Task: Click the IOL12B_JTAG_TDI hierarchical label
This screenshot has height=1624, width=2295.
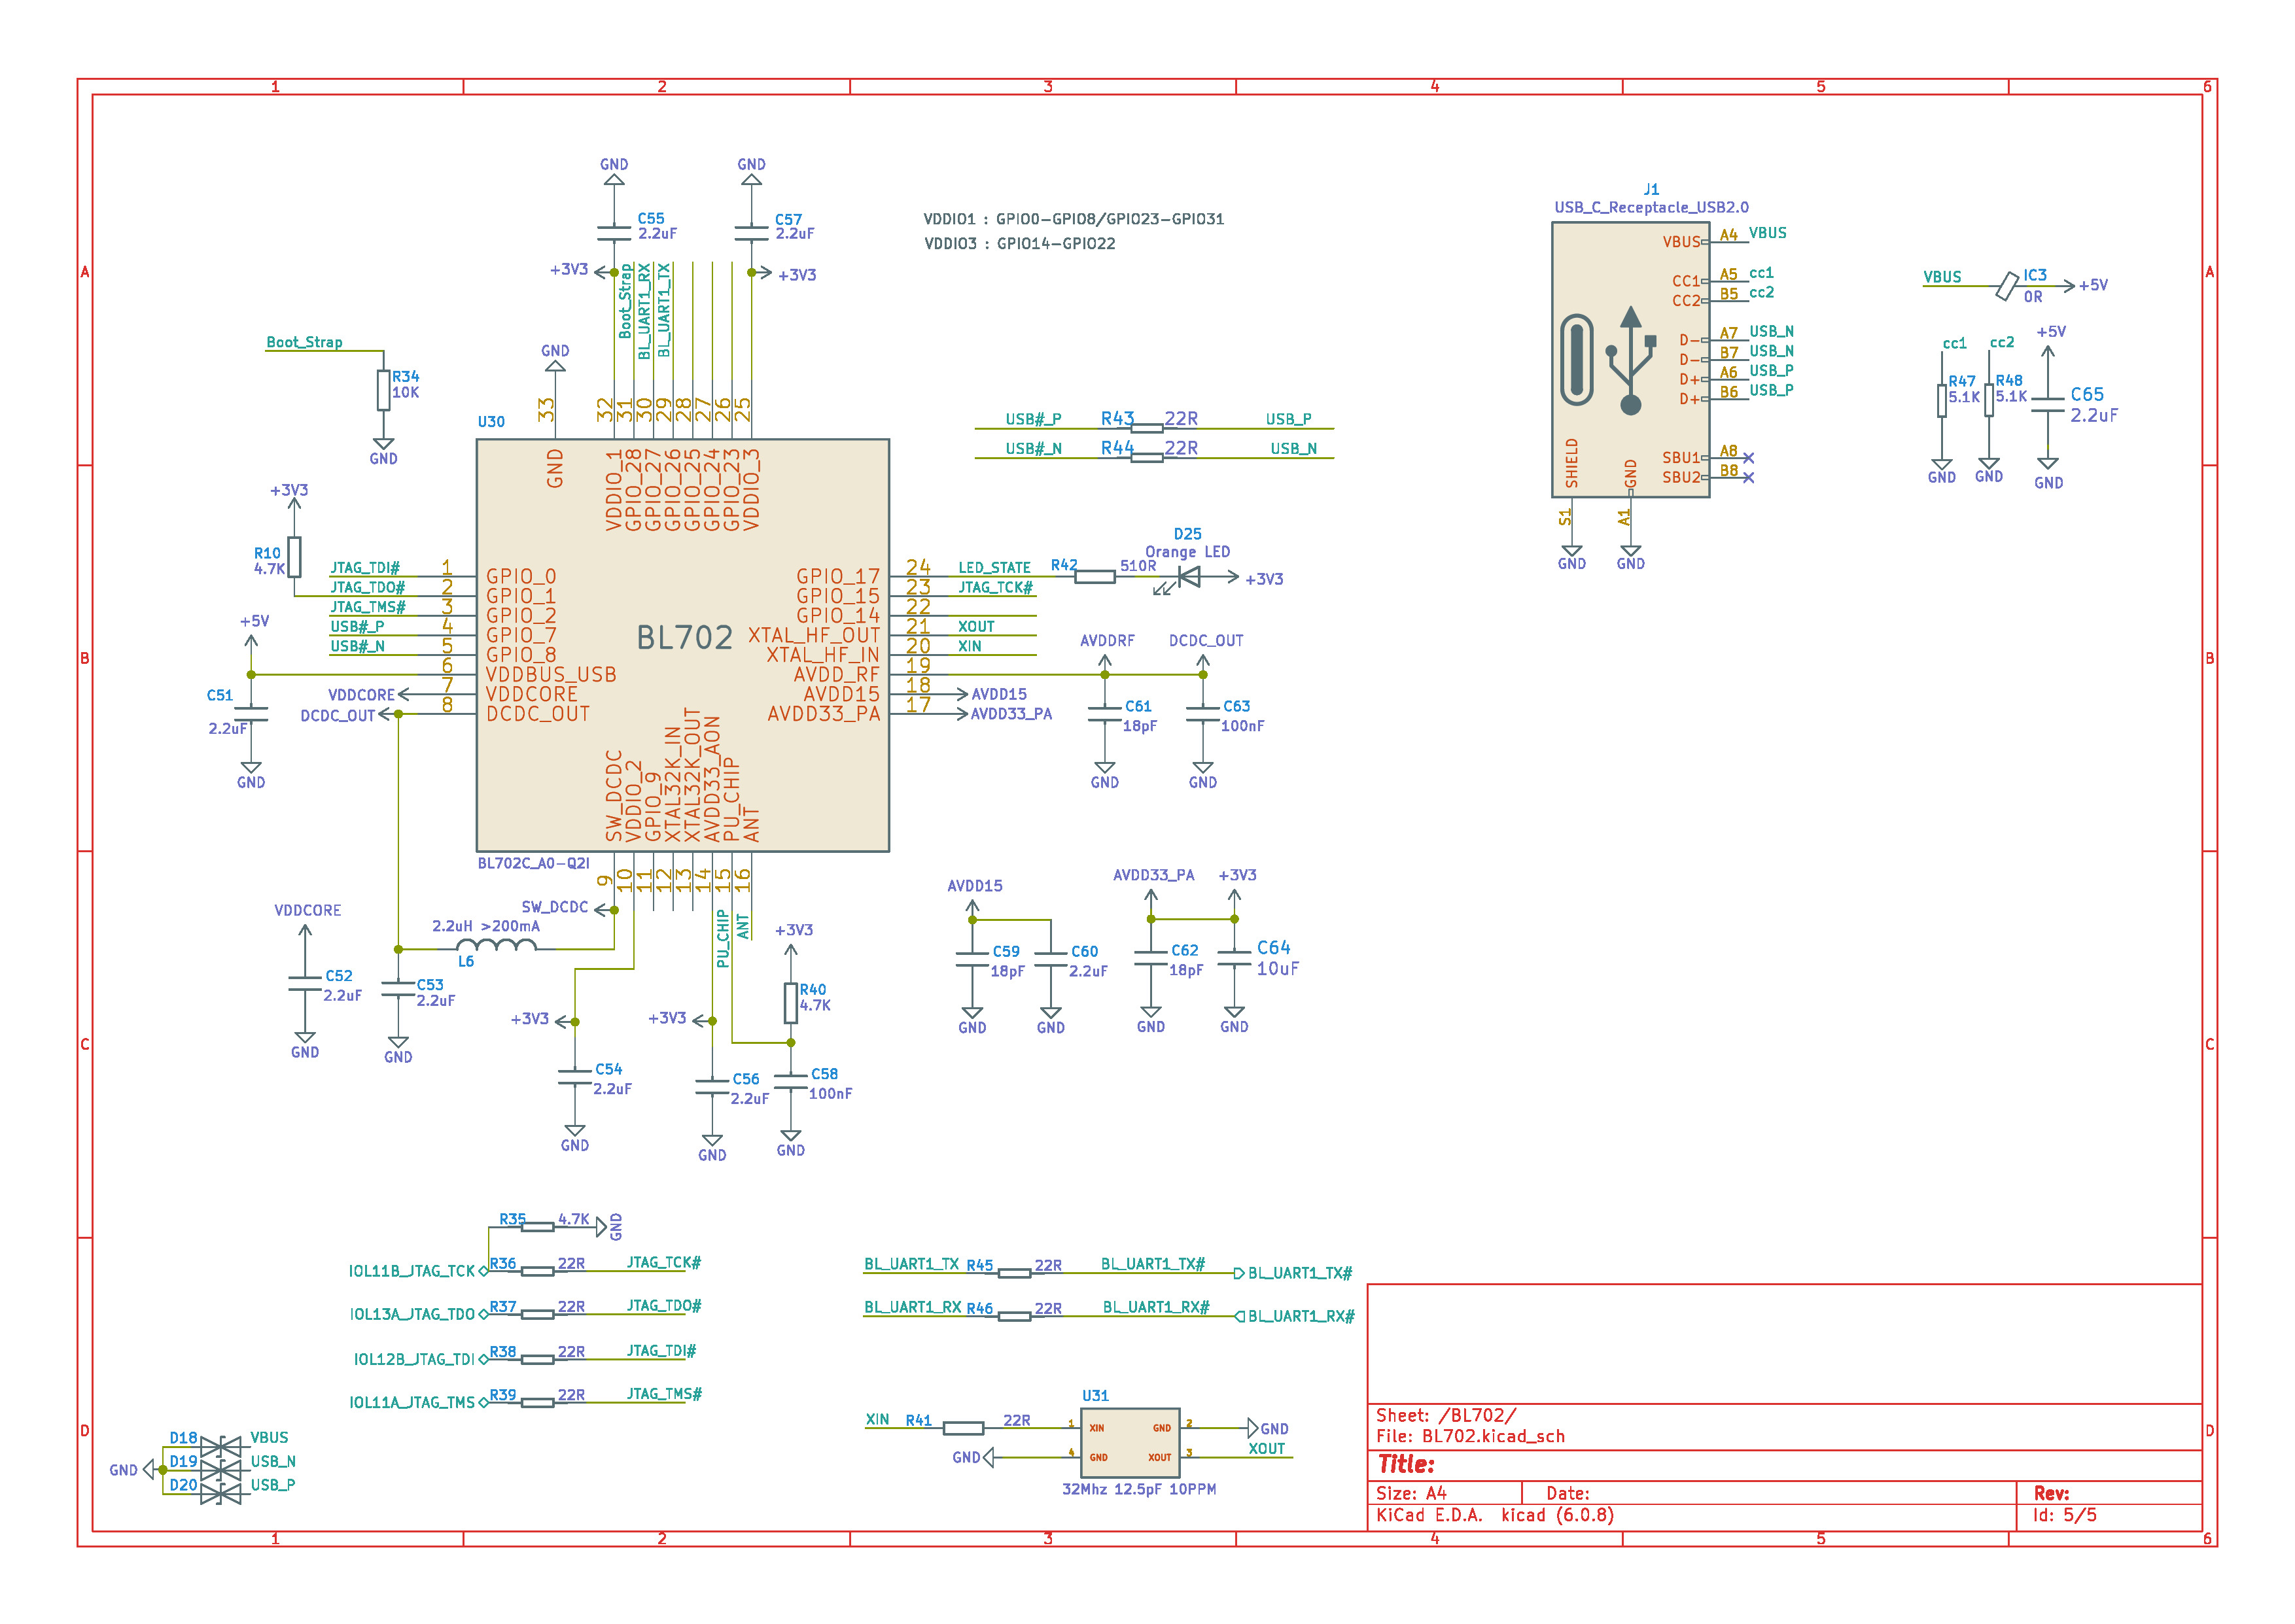Action: point(420,1359)
